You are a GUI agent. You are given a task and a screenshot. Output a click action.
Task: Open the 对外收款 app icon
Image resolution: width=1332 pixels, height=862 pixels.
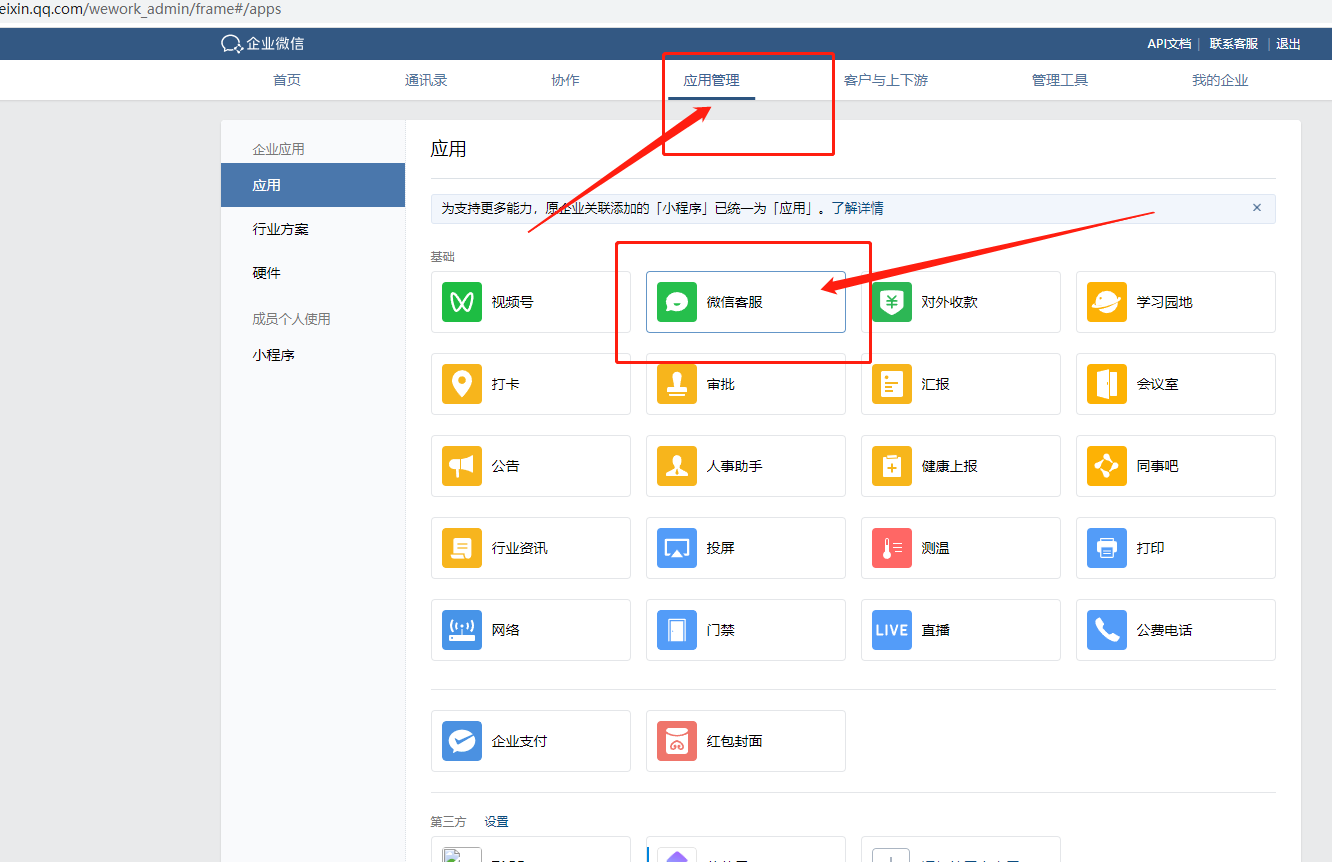[x=892, y=302]
